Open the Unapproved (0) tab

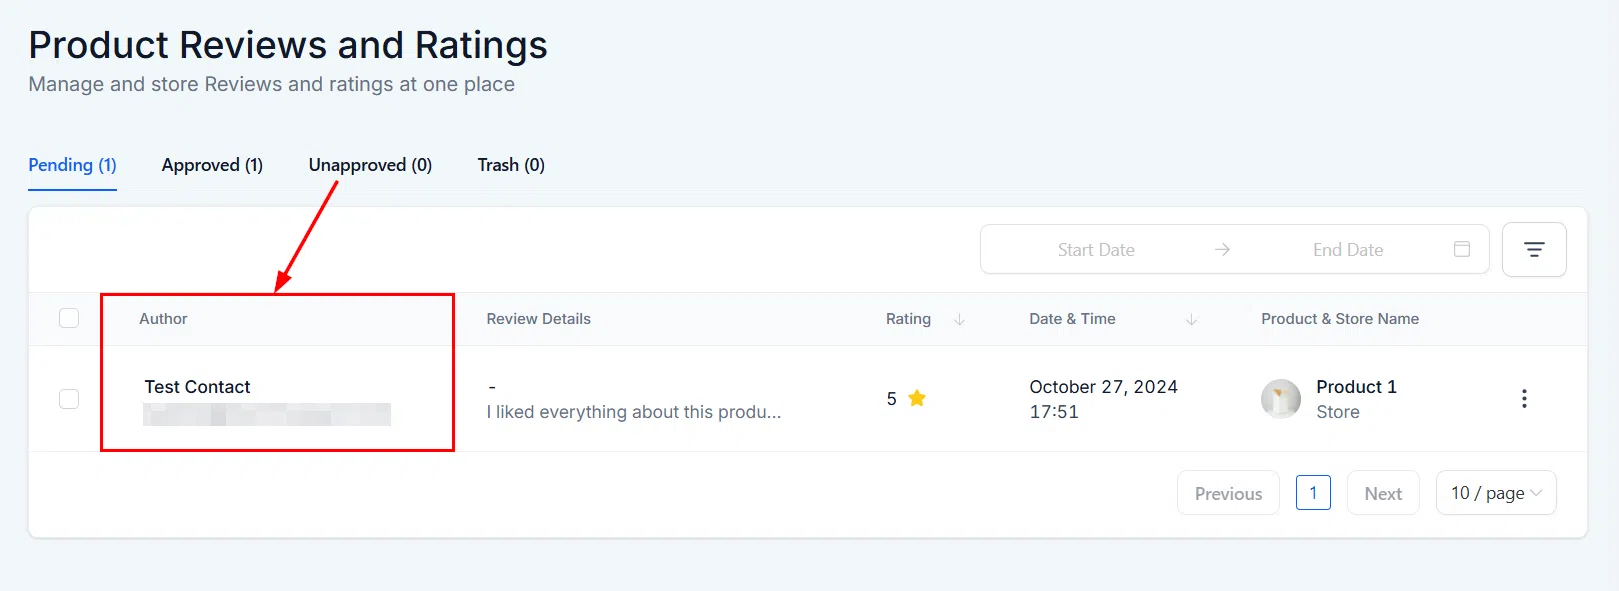pyautogui.click(x=370, y=165)
